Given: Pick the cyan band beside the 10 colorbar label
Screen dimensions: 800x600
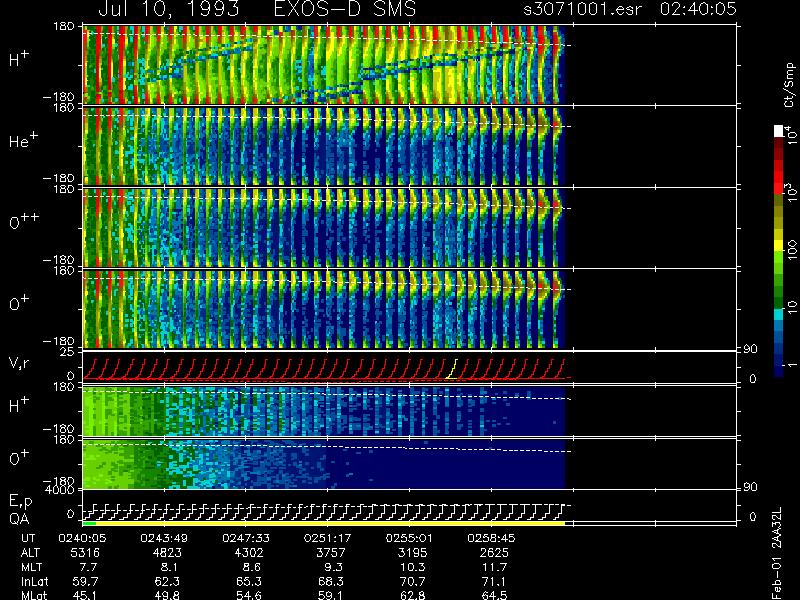Looking at the screenshot, I should click(x=779, y=314).
